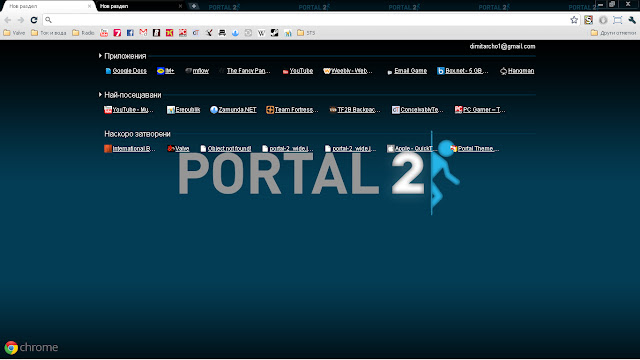Reopen the Object not found! page
This screenshot has height=360, width=640.
pos(226,149)
